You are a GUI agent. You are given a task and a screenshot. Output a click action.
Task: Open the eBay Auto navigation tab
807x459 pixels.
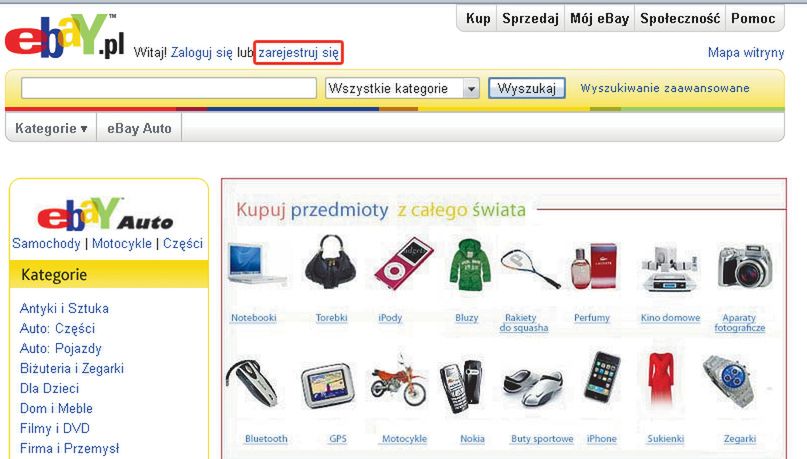click(x=139, y=128)
